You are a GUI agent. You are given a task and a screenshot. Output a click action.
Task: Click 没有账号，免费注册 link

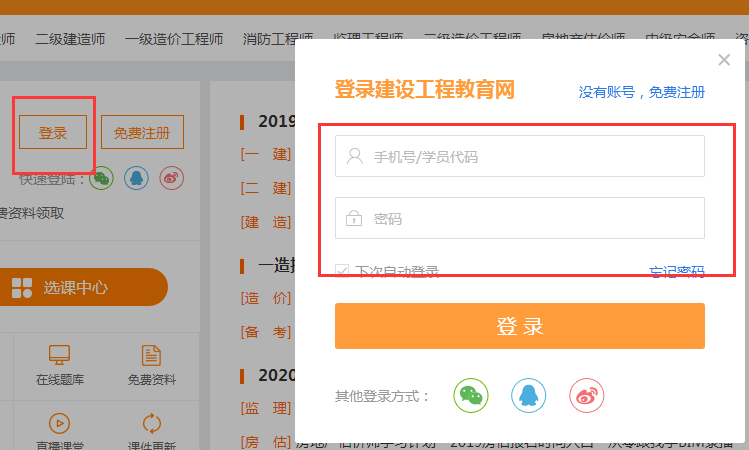click(641, 92)
